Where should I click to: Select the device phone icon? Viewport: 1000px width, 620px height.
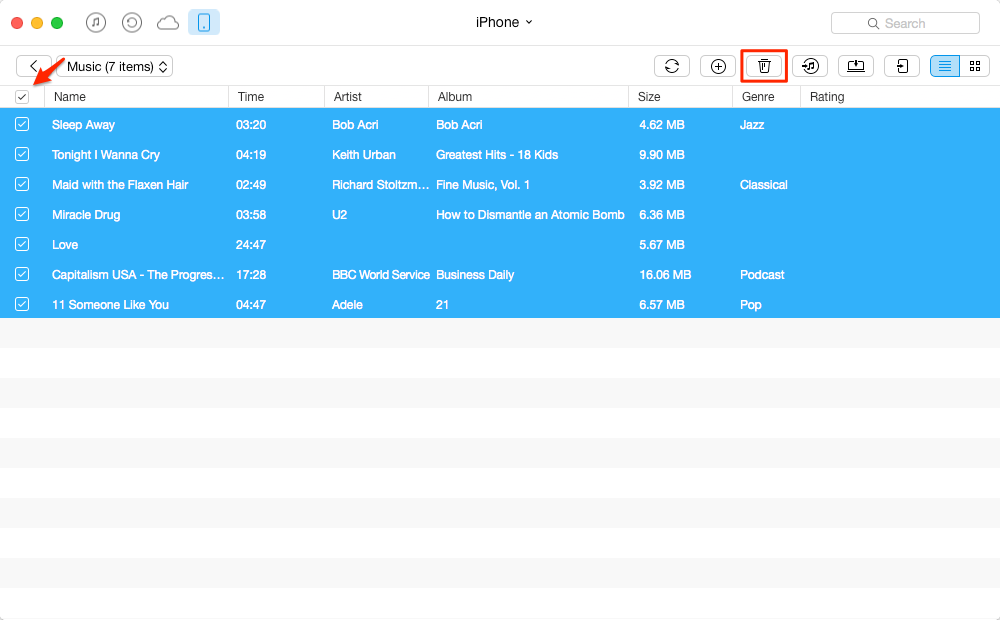click(x=204, y=22)
